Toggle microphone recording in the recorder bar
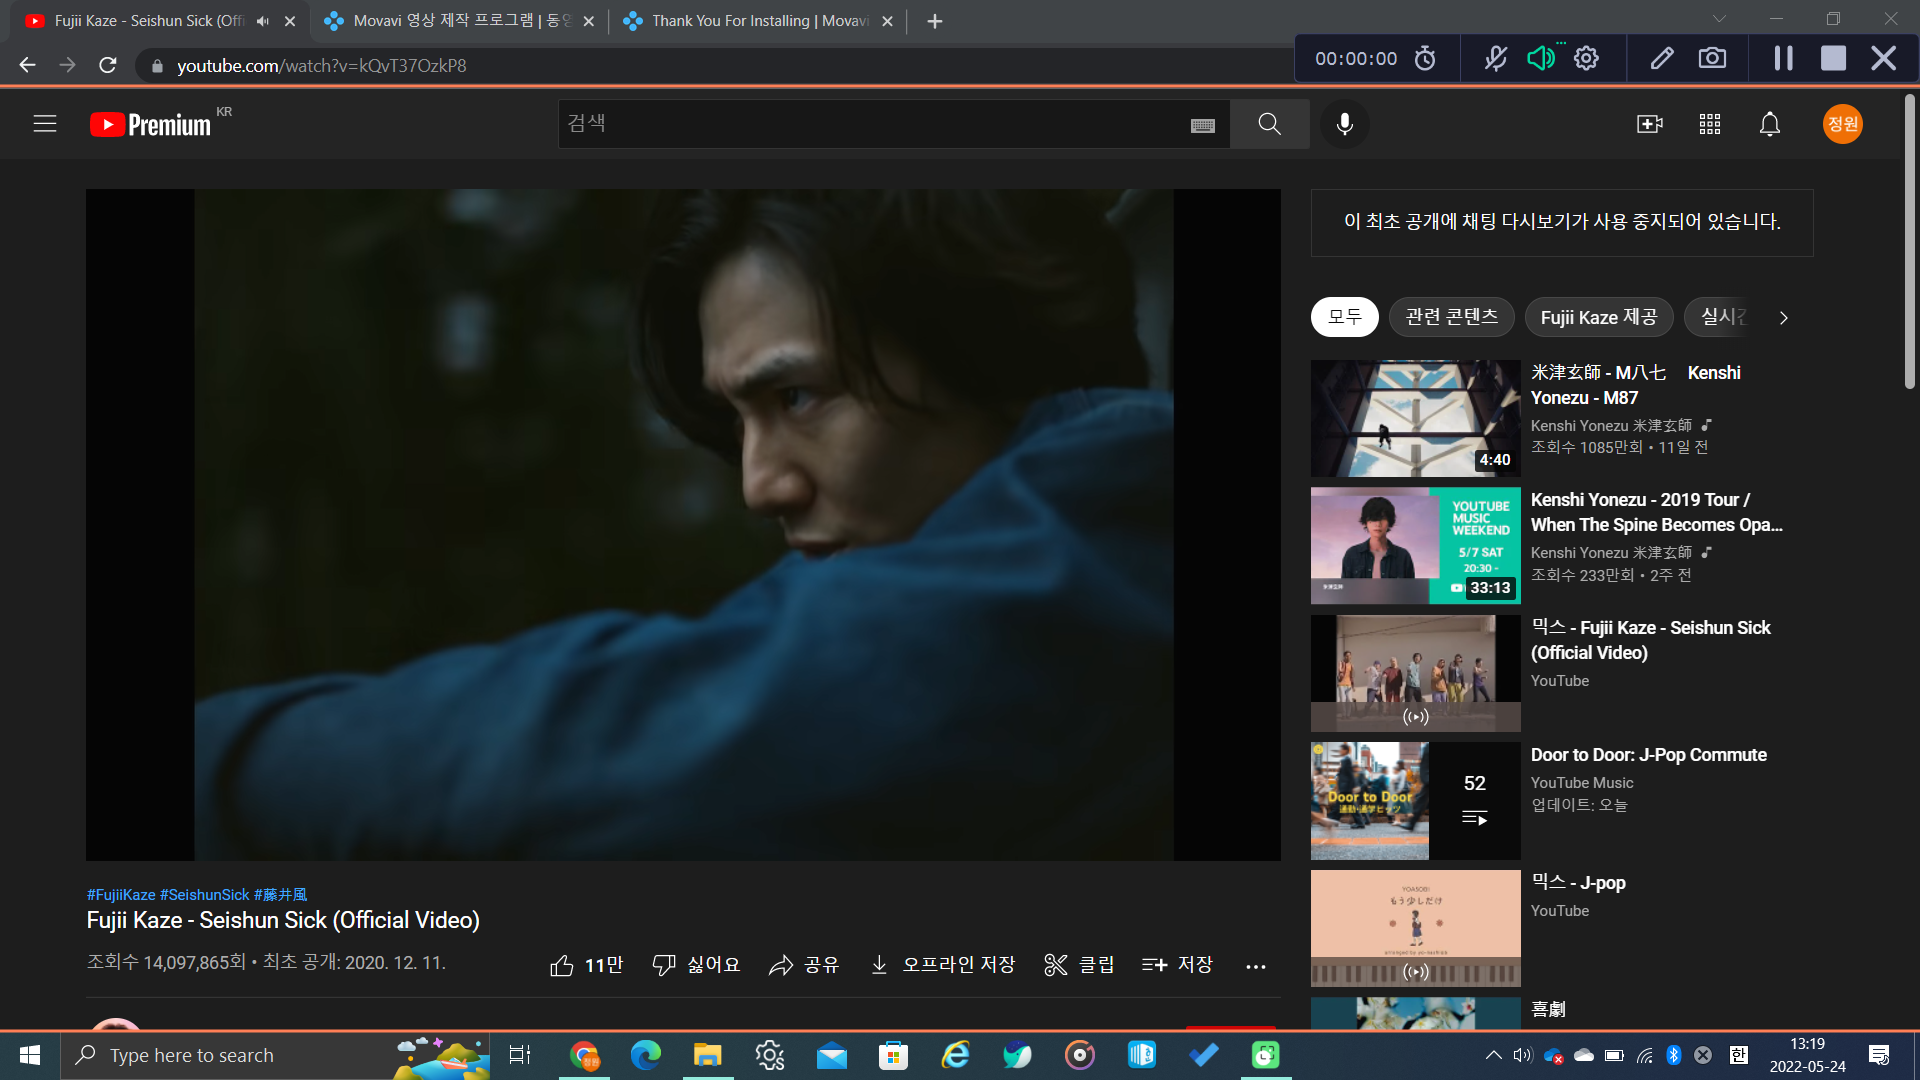The width and height of the screenshot is (1920, 1080). pos(1495,58)
